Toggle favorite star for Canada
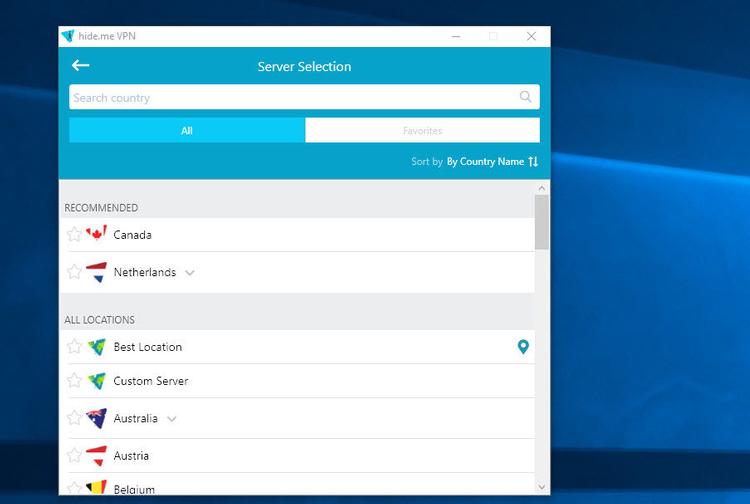This screenshot has height=504, width=750. click(74, 234)
